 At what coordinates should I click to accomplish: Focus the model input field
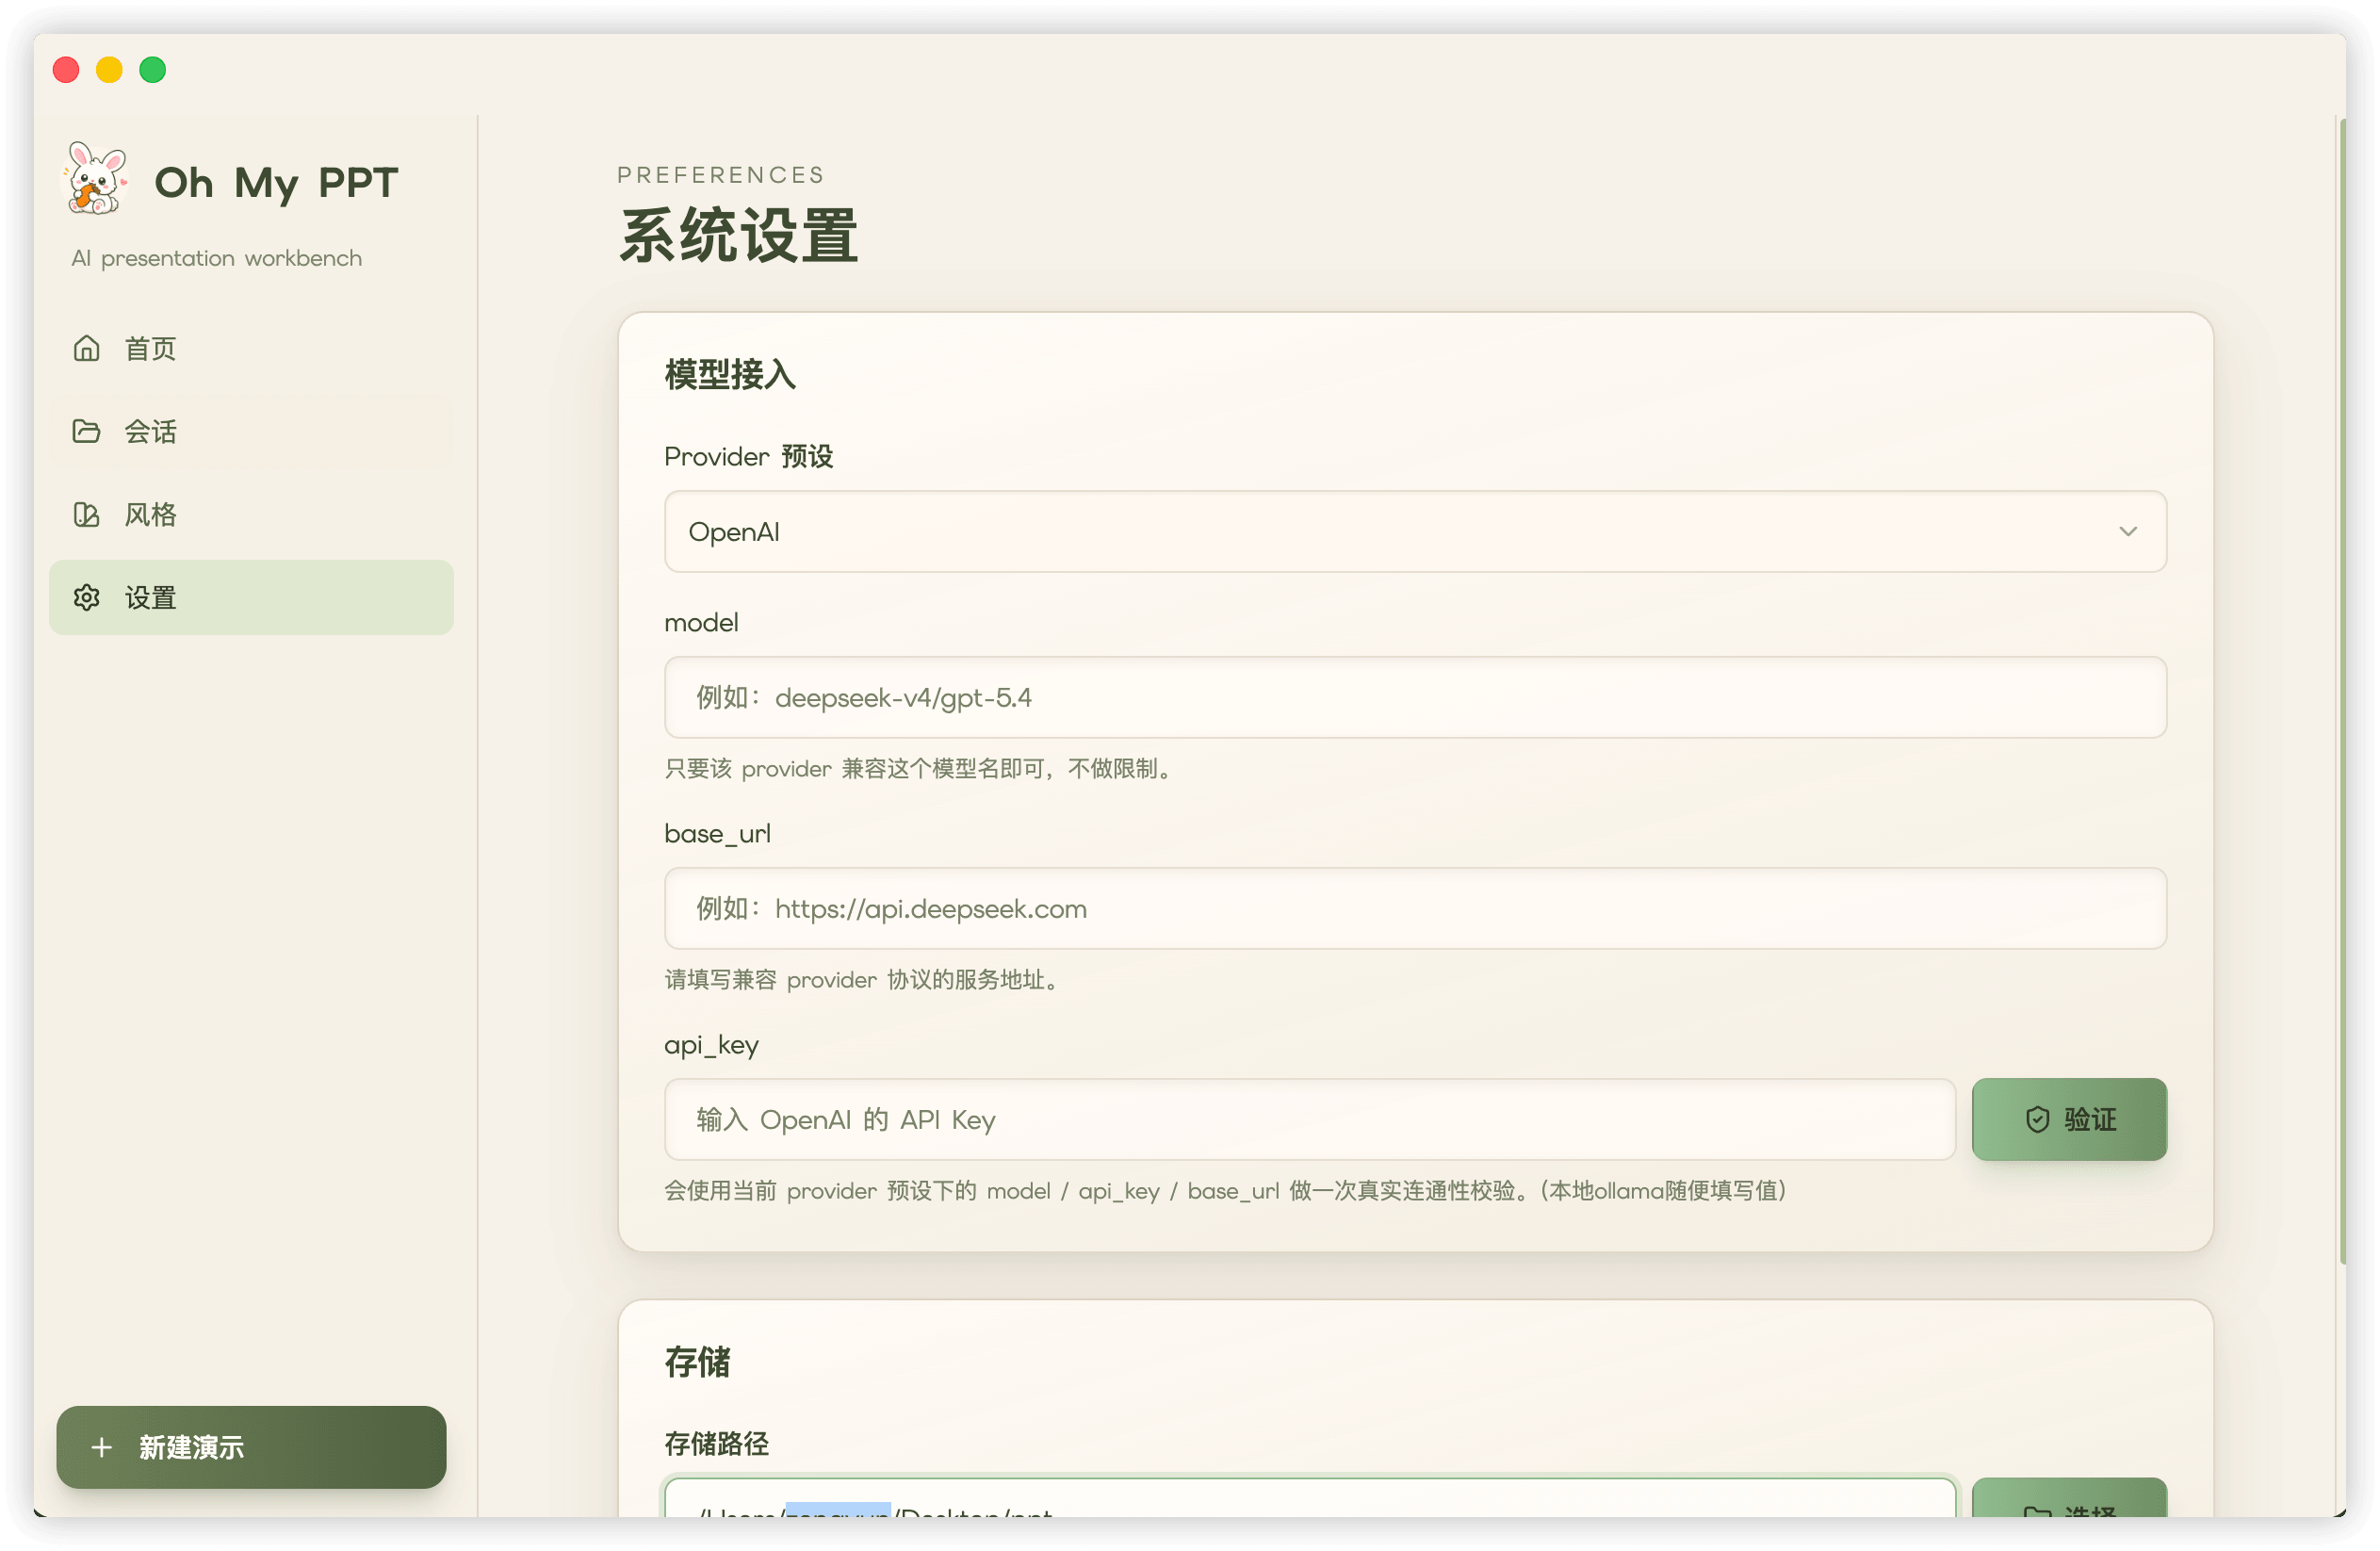click(x=1415, y=698)
